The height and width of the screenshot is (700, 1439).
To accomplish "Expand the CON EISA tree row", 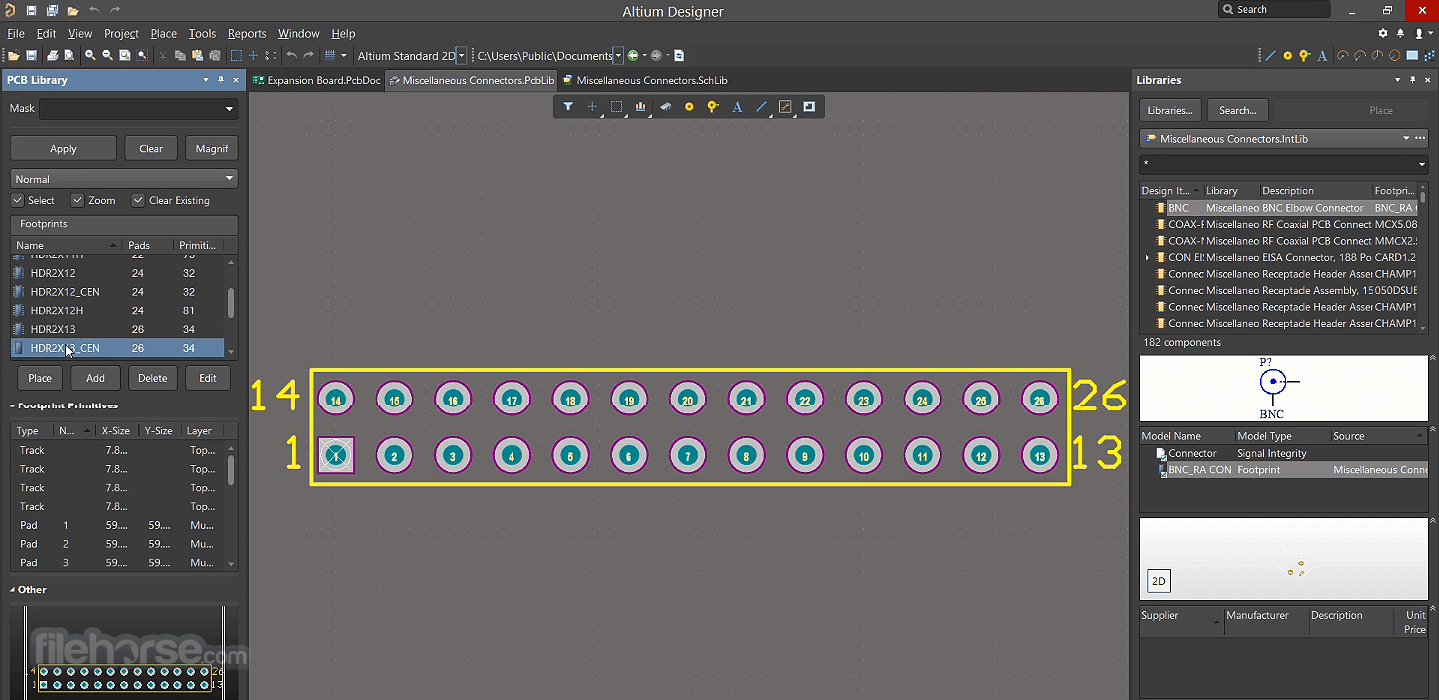I will click(x=1147, y=258).
